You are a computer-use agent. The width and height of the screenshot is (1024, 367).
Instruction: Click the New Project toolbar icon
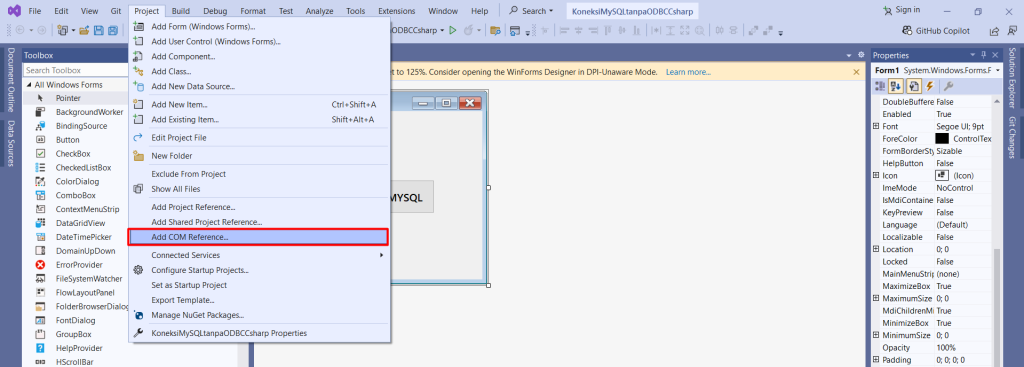[x=63, y=31]
